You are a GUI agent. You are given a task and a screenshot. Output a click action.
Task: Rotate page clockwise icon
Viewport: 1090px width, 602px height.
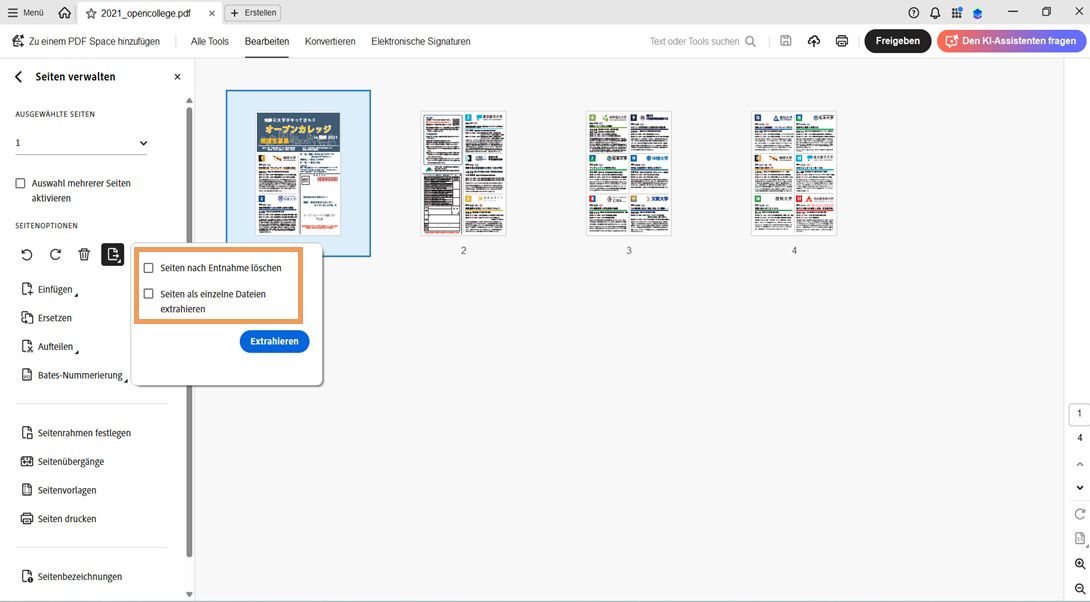pyautogui.click(x=56, y=254)
